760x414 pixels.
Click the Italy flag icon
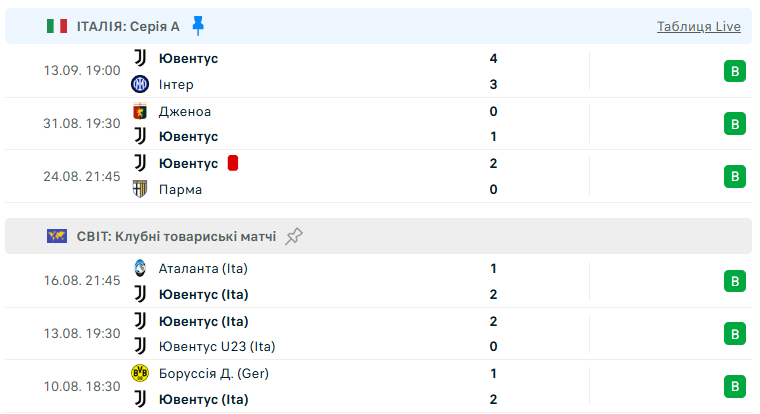coord(57,26)
